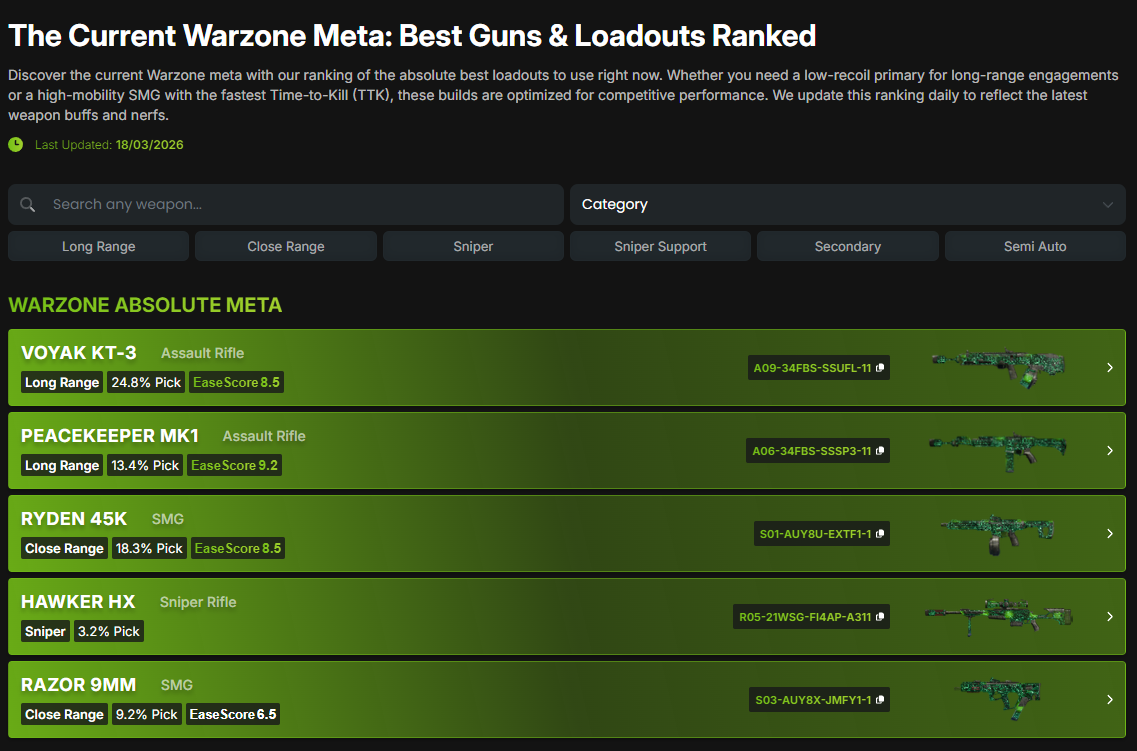Focus the Search any weapon field
This screenshot has height=751, width=1137.
[300, 204]
